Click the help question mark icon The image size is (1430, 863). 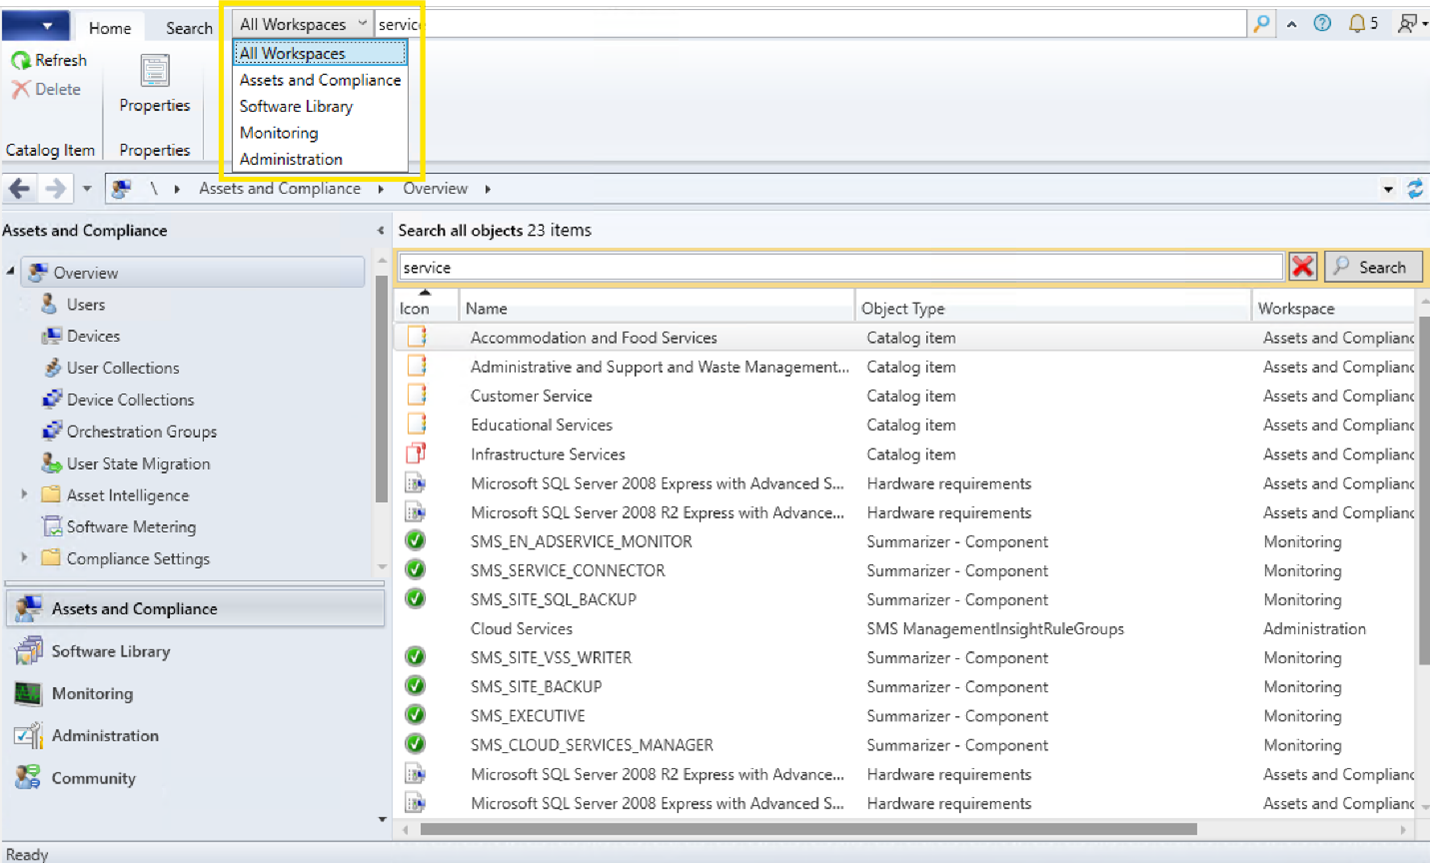1322,24
